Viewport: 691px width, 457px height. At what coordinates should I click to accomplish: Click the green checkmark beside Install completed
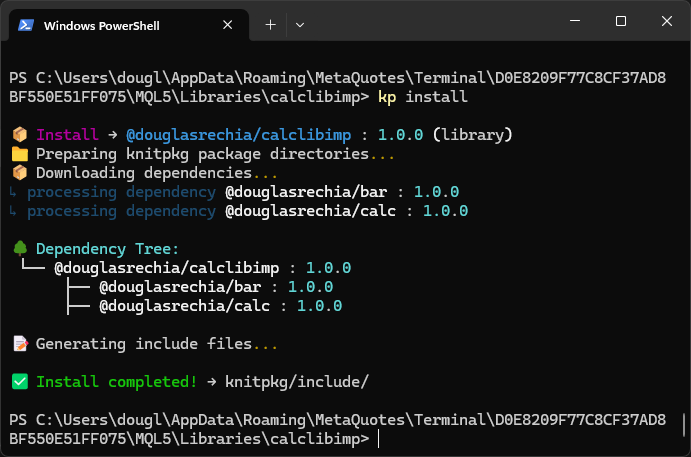pyautogui.click(x=18, y=381)
